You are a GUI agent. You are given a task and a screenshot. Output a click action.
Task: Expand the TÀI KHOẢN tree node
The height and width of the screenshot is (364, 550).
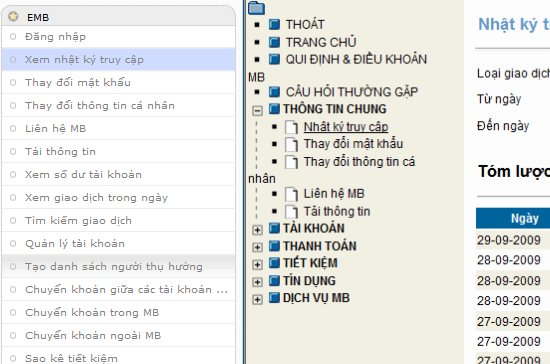257,230
